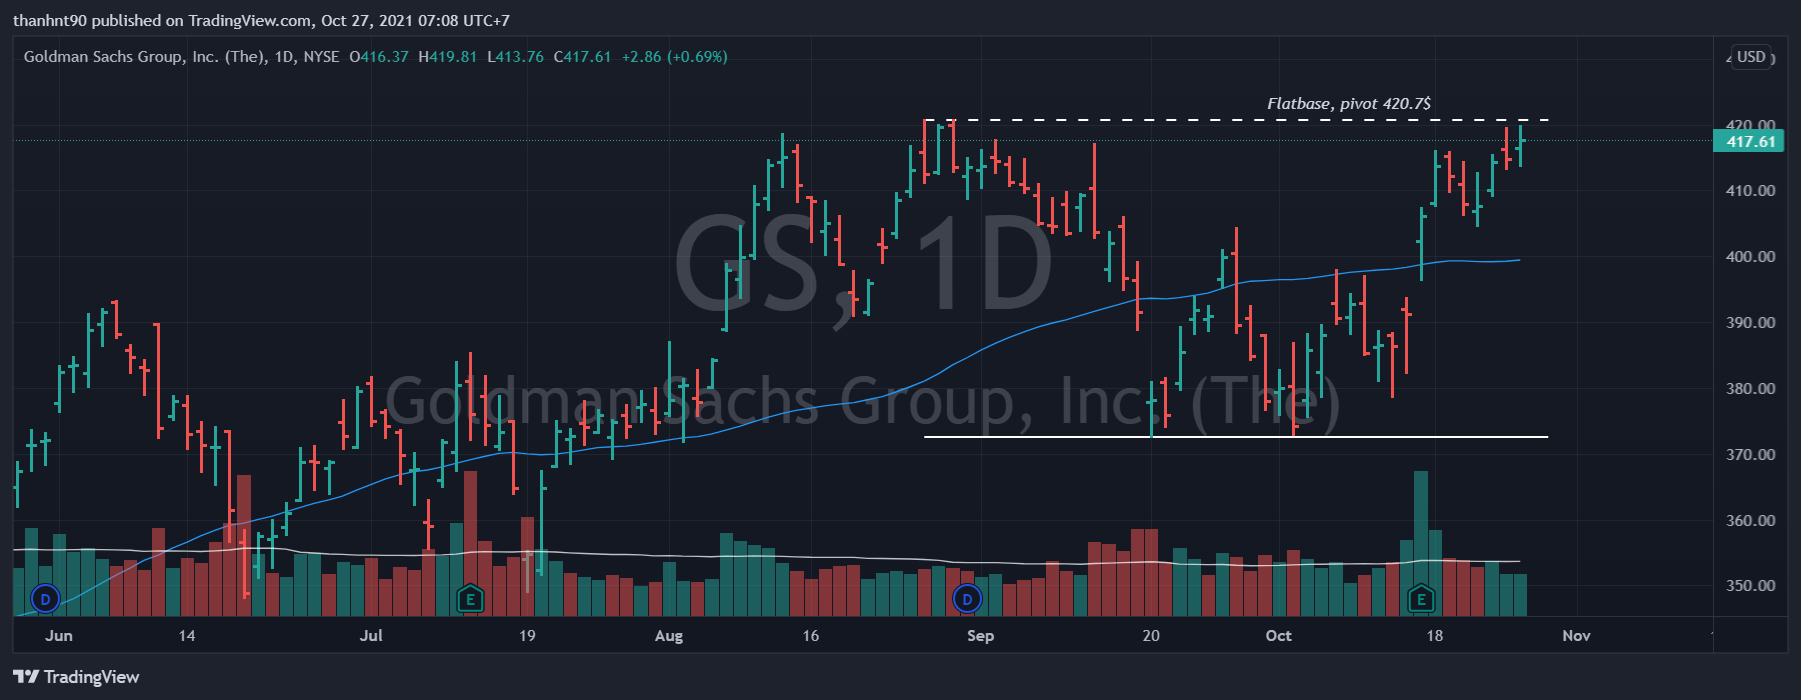
Task: Select the white horizontal support line
Action: 1236,437
